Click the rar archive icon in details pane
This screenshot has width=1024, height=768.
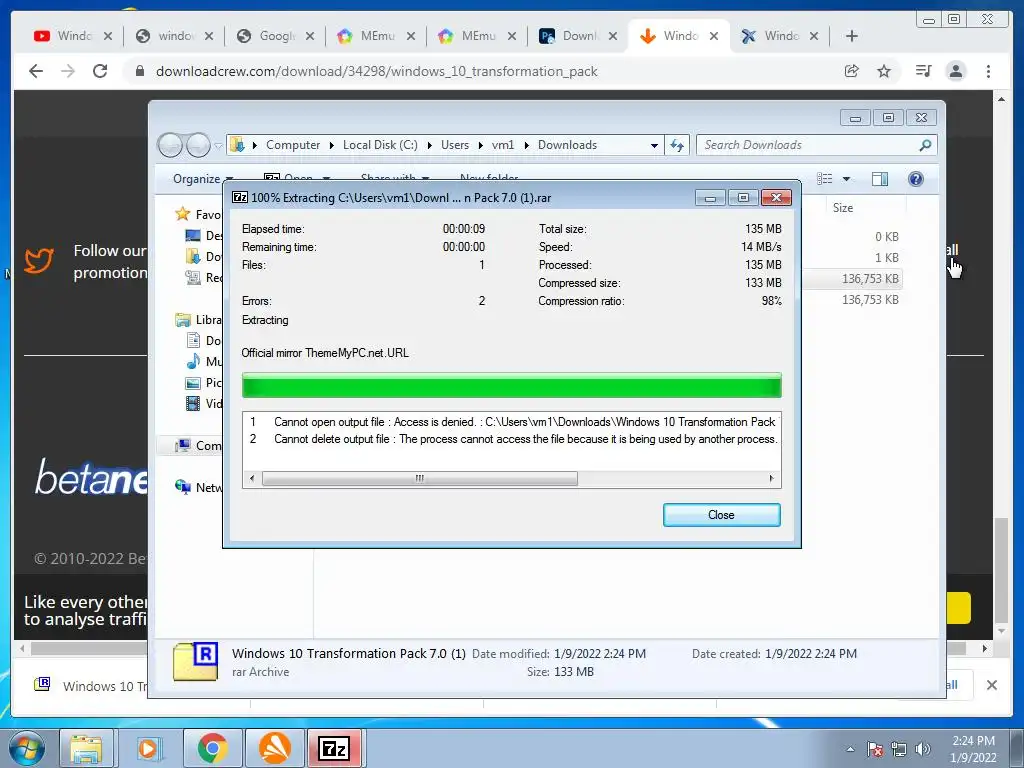pos(195,662)
